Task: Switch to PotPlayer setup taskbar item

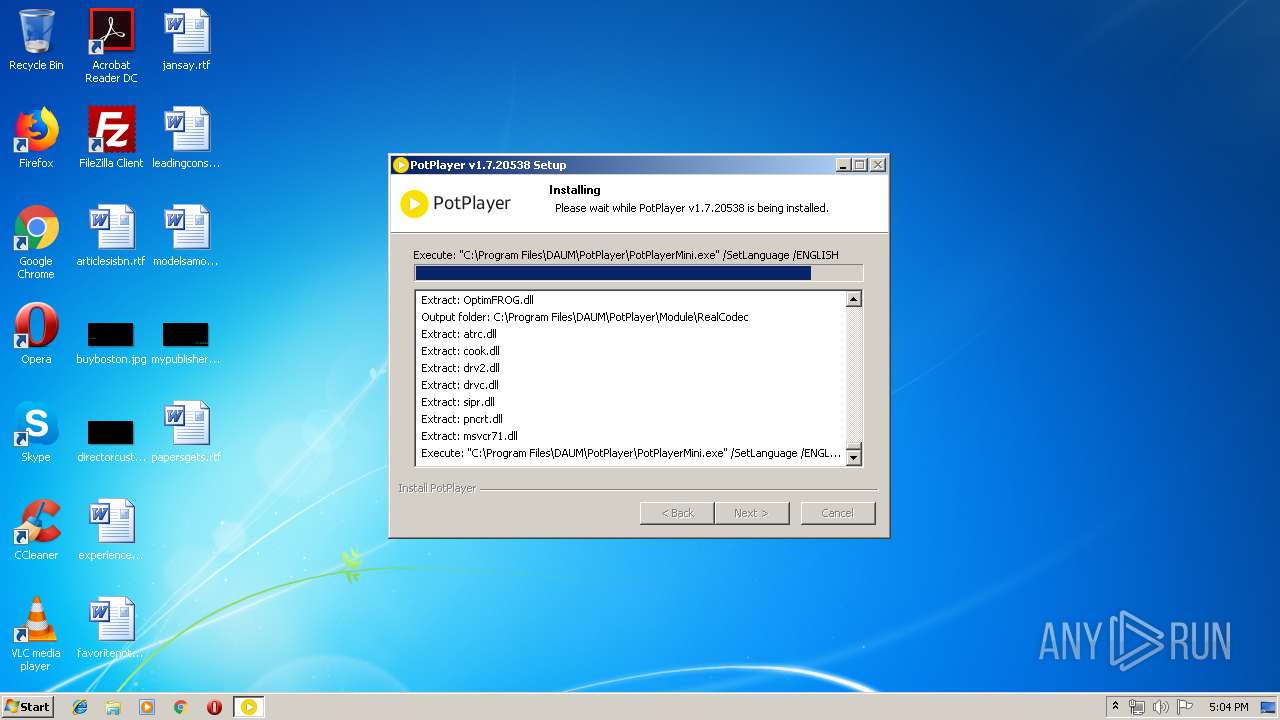Action: click(249, 707)
